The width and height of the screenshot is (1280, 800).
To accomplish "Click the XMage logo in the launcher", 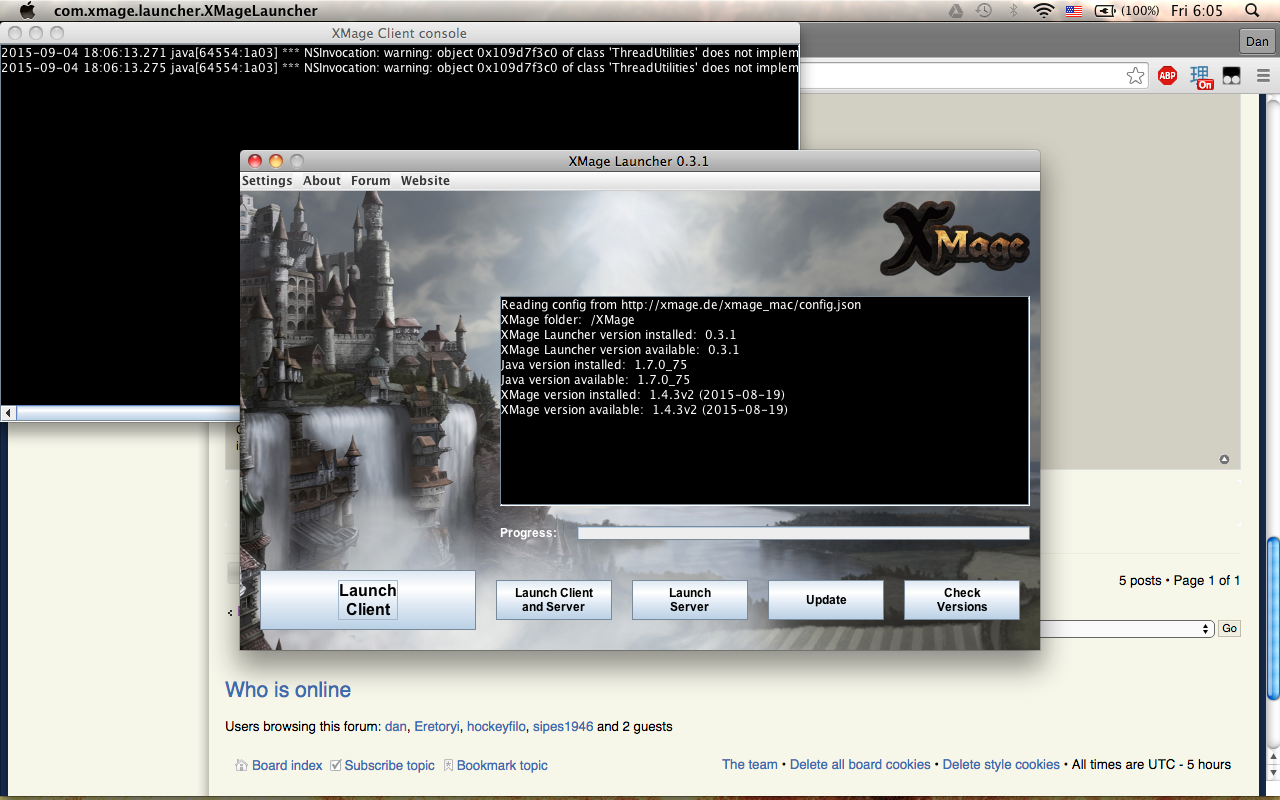I will (x=955, y=240).
